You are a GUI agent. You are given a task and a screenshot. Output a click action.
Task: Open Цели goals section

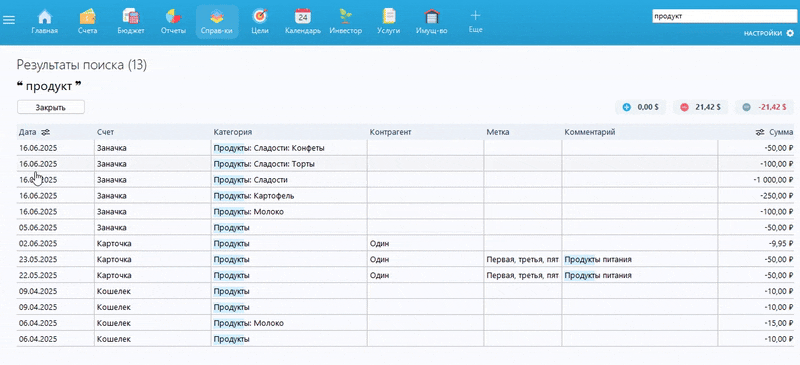260,22
